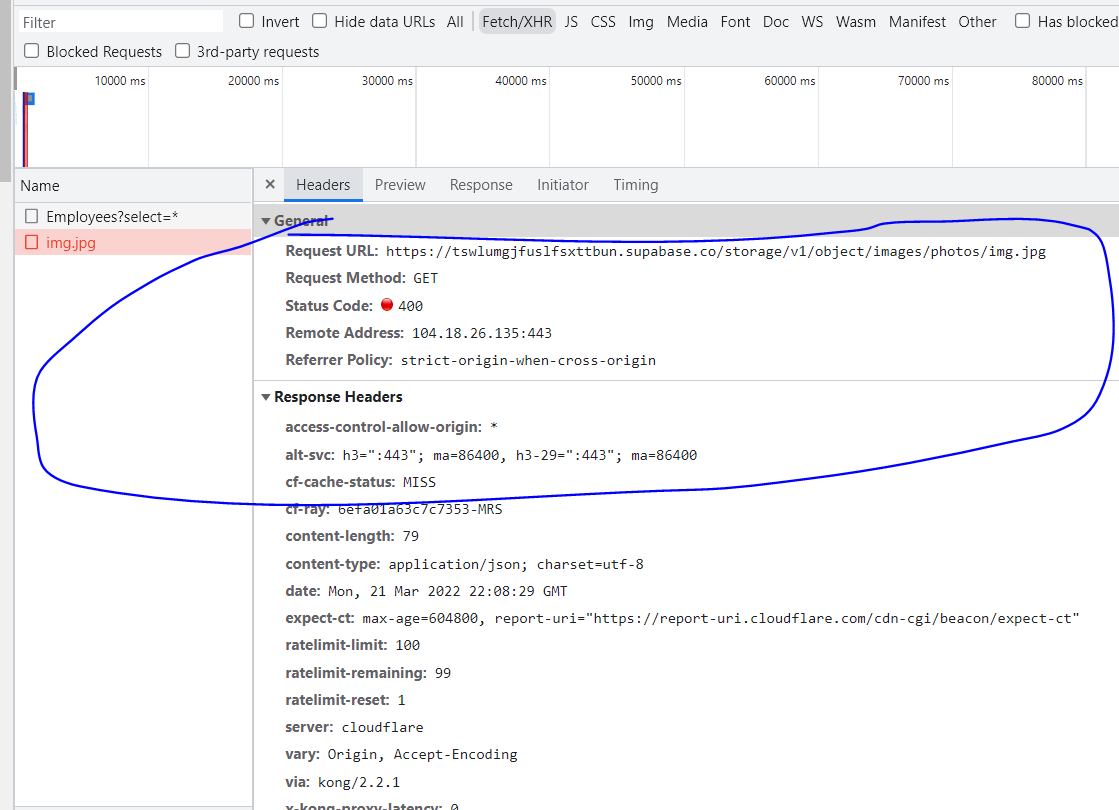Toggle the 3rd-party requests checkbox
Screen dimensions: 1119x810
coord(183,51)
